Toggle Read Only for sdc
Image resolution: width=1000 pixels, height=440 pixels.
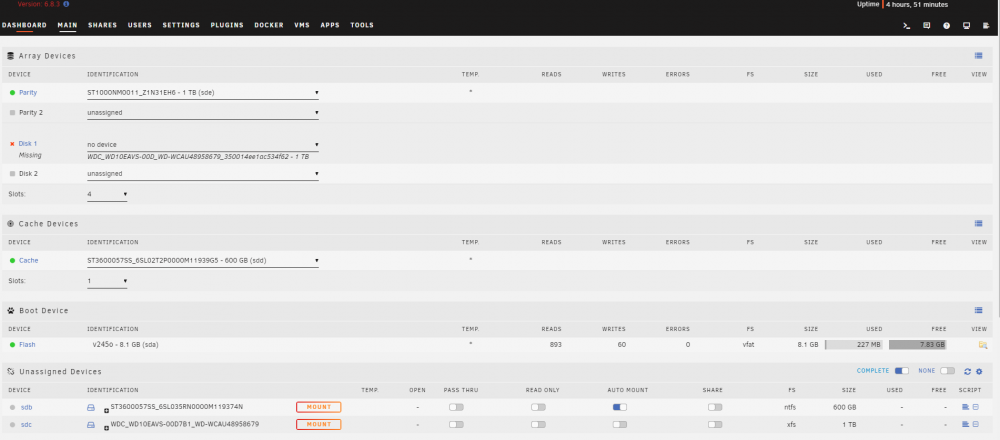pos(538,424)
